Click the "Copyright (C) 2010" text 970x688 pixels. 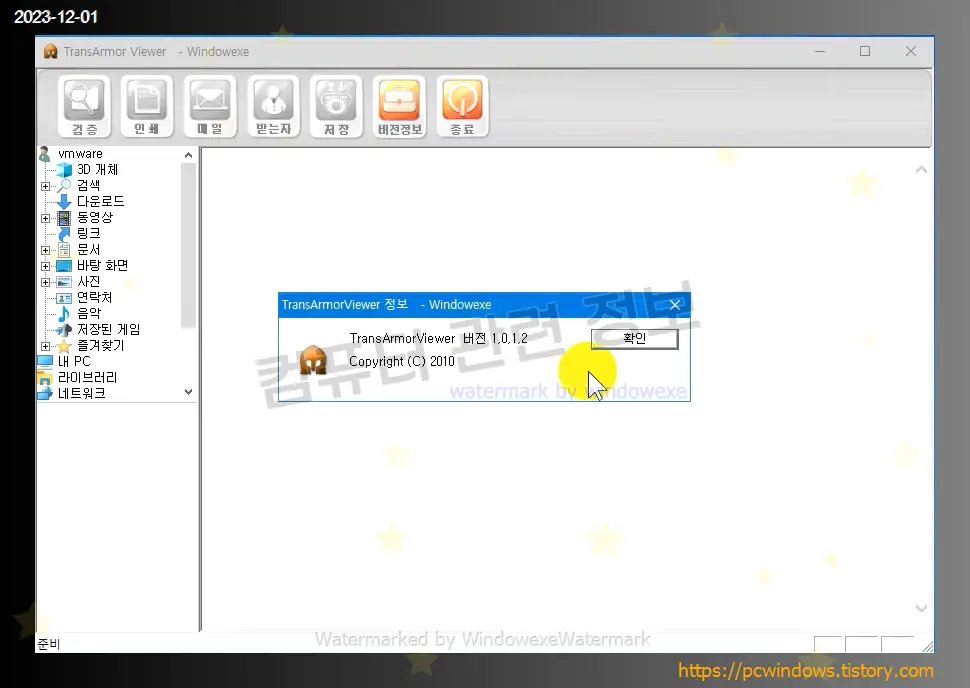click(401, 361)
